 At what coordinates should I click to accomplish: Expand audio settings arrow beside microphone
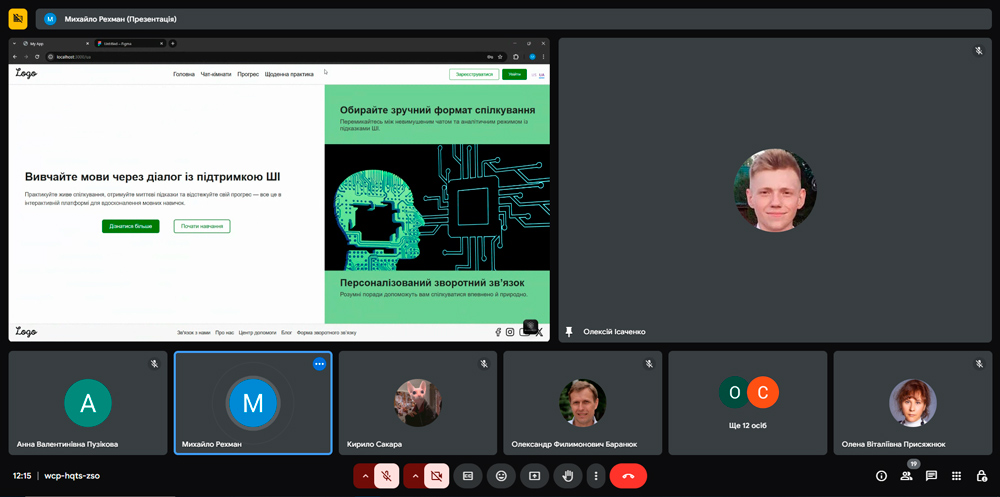365,476
